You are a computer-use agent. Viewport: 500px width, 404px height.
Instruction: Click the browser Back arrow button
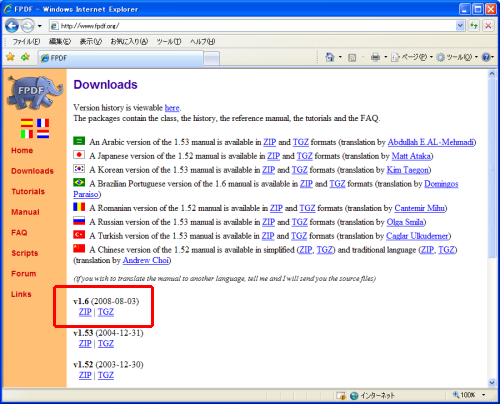pos(12,26)
